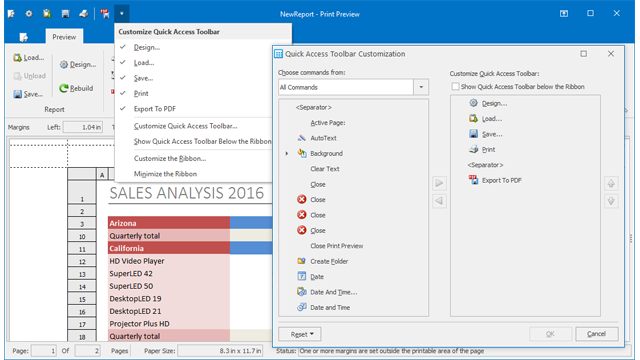
Task: Select Clear Text in the commands list
Action: (x=325, y=169)
